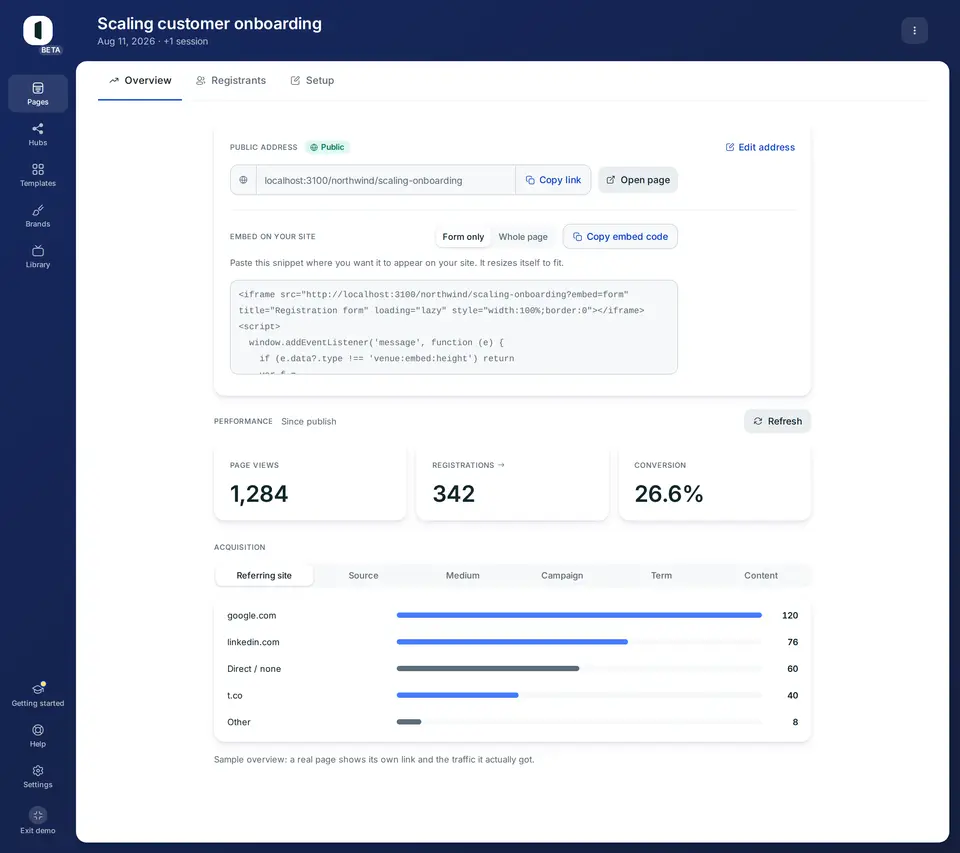
Task: Click the globe icon beside the address
Action: pyautogui.click(x=243, y=180)
